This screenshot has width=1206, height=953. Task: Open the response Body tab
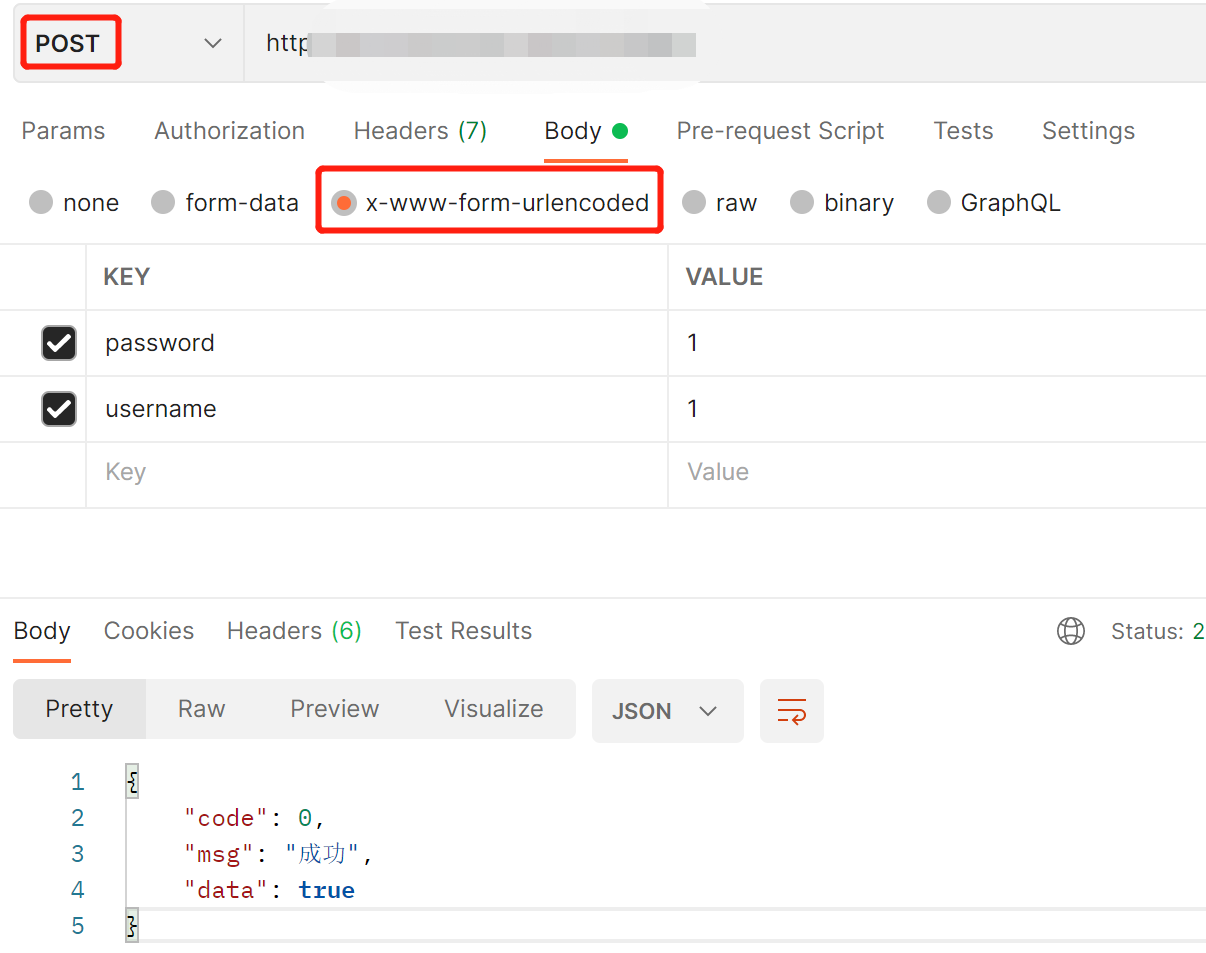coord(42,631)
